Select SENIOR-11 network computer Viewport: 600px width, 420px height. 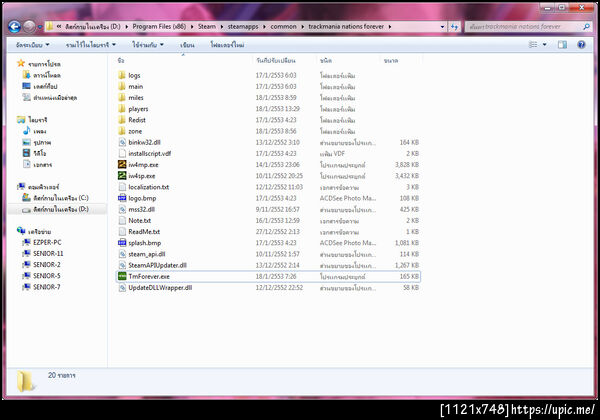43,254
